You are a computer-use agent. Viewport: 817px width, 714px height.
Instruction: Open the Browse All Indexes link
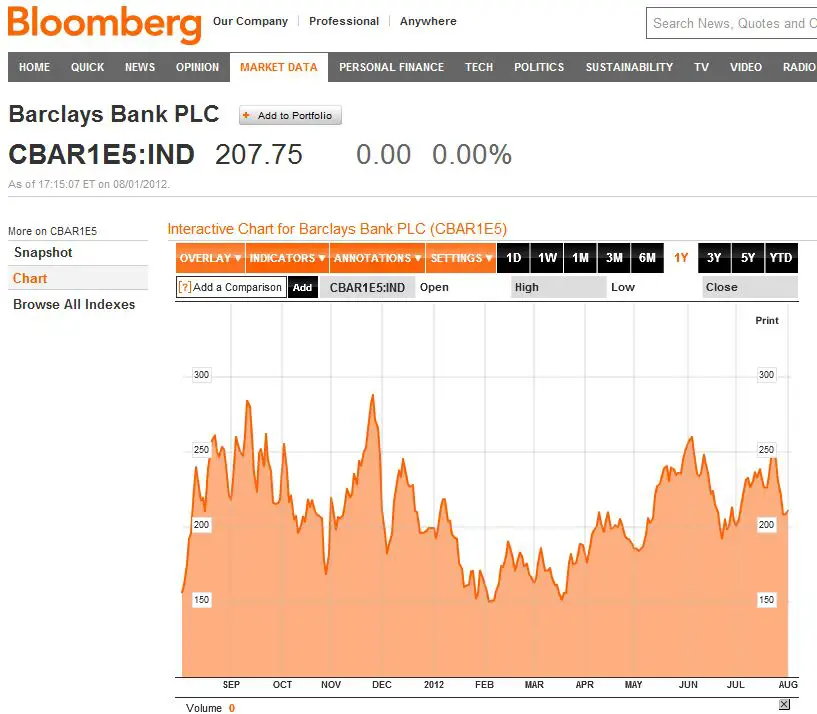click(74, 304)
